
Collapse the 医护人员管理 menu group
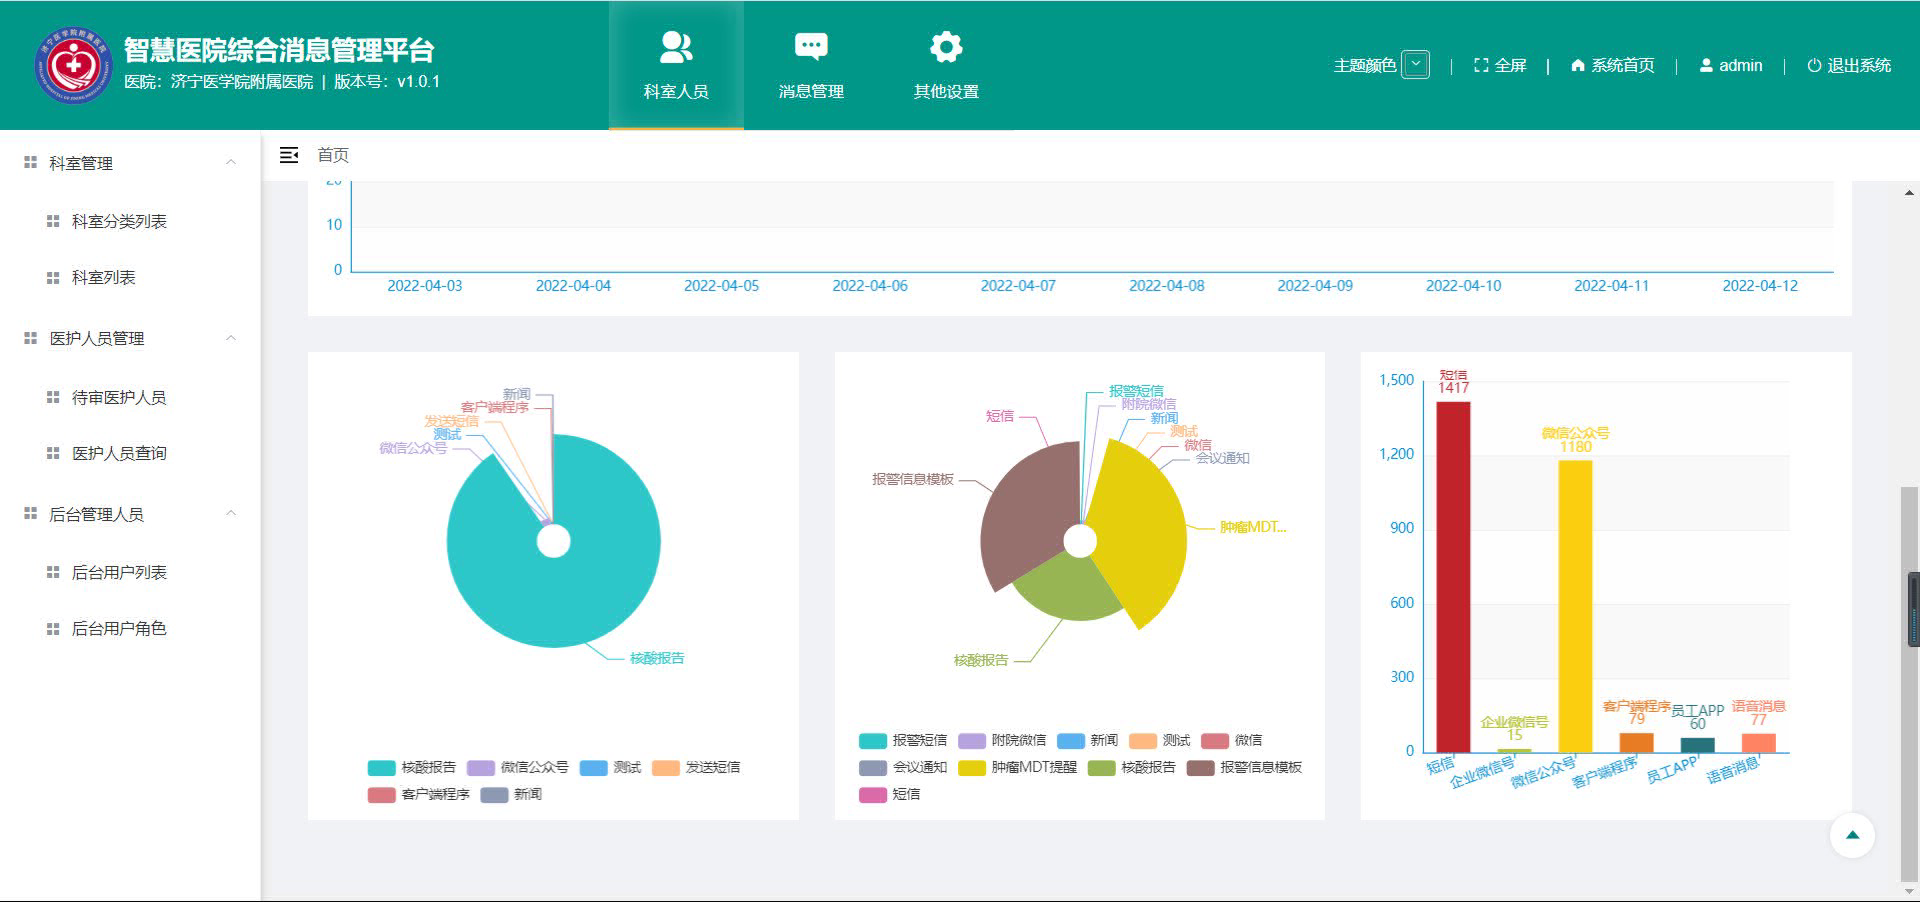(x=231, y=339)
